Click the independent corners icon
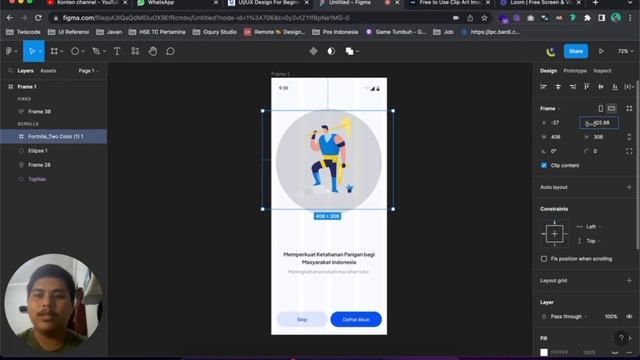The image size is (640, 360). (629, 151)
